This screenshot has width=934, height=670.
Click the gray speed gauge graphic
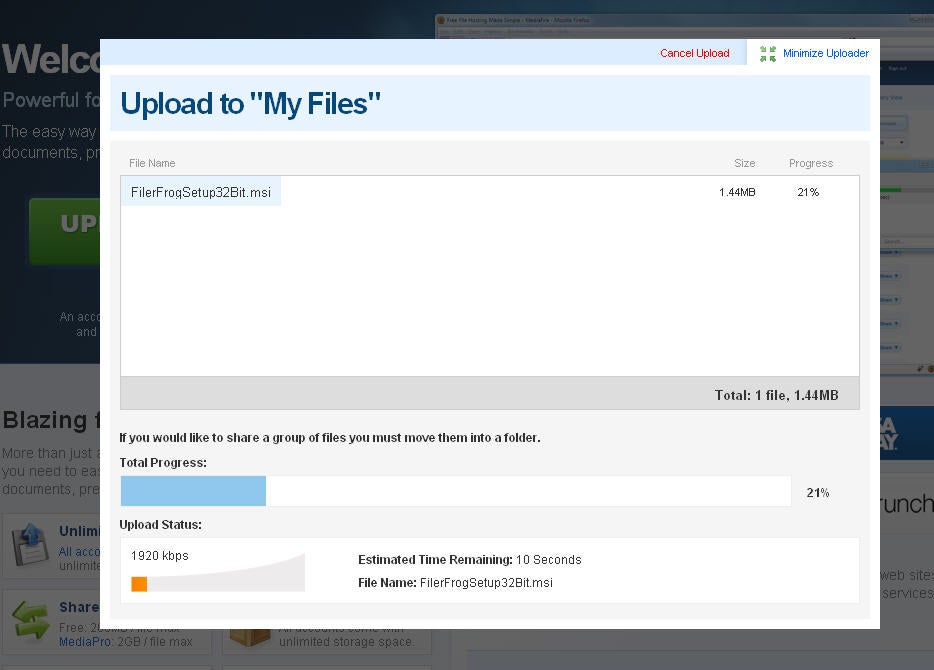coord(218,573)
